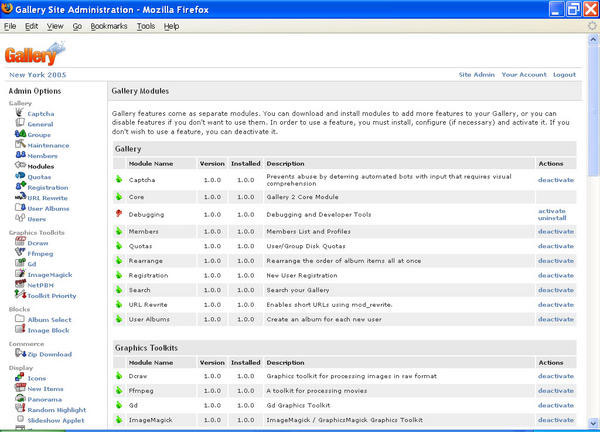Deactivate the URL Rewrite module
The image size is (600, 432).
pos(556,305)
